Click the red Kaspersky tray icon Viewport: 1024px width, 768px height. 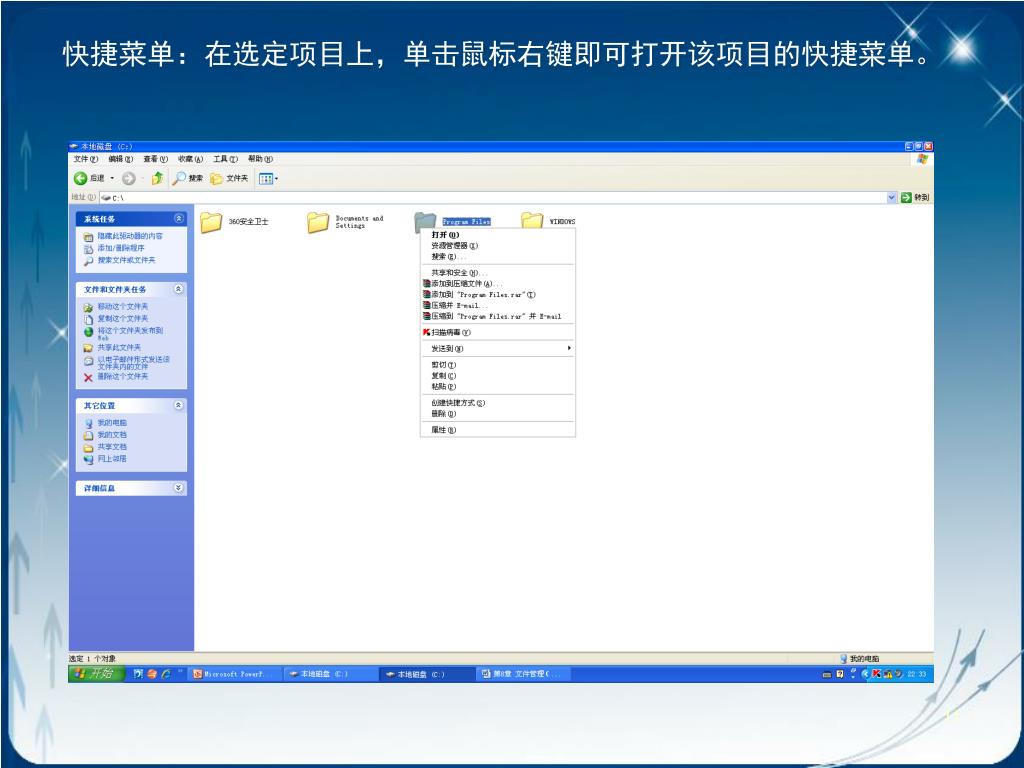coord(877,674)
